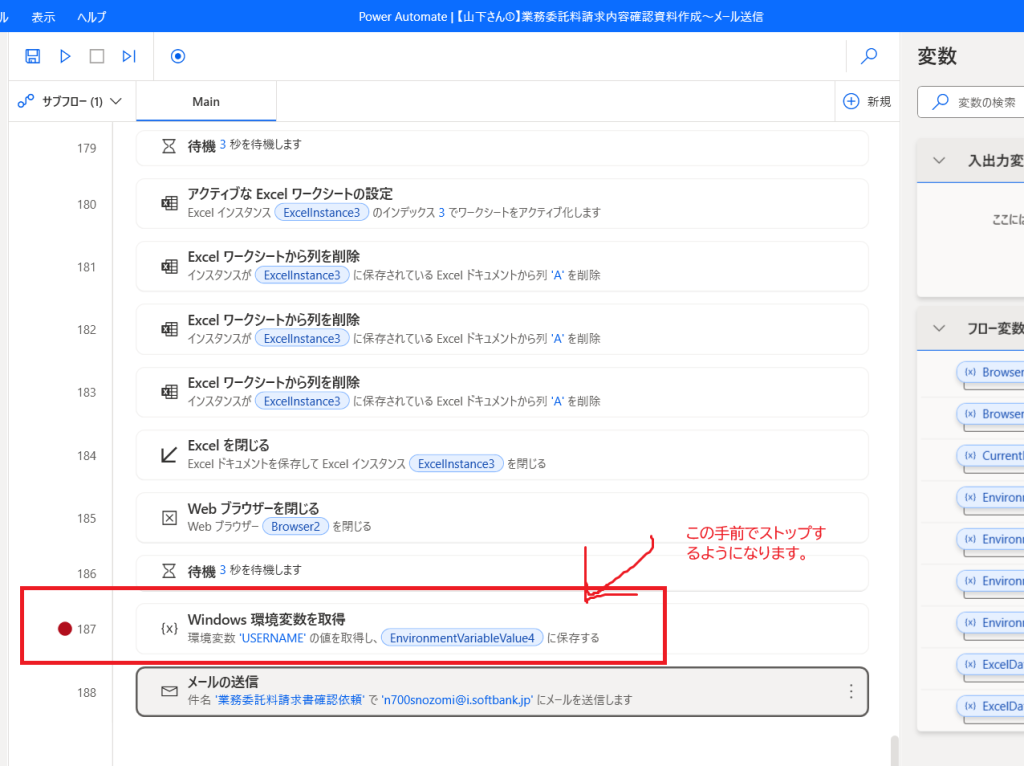Click the Save flow icon
This screenshot has height=766, width=1024.
[33, 56]
